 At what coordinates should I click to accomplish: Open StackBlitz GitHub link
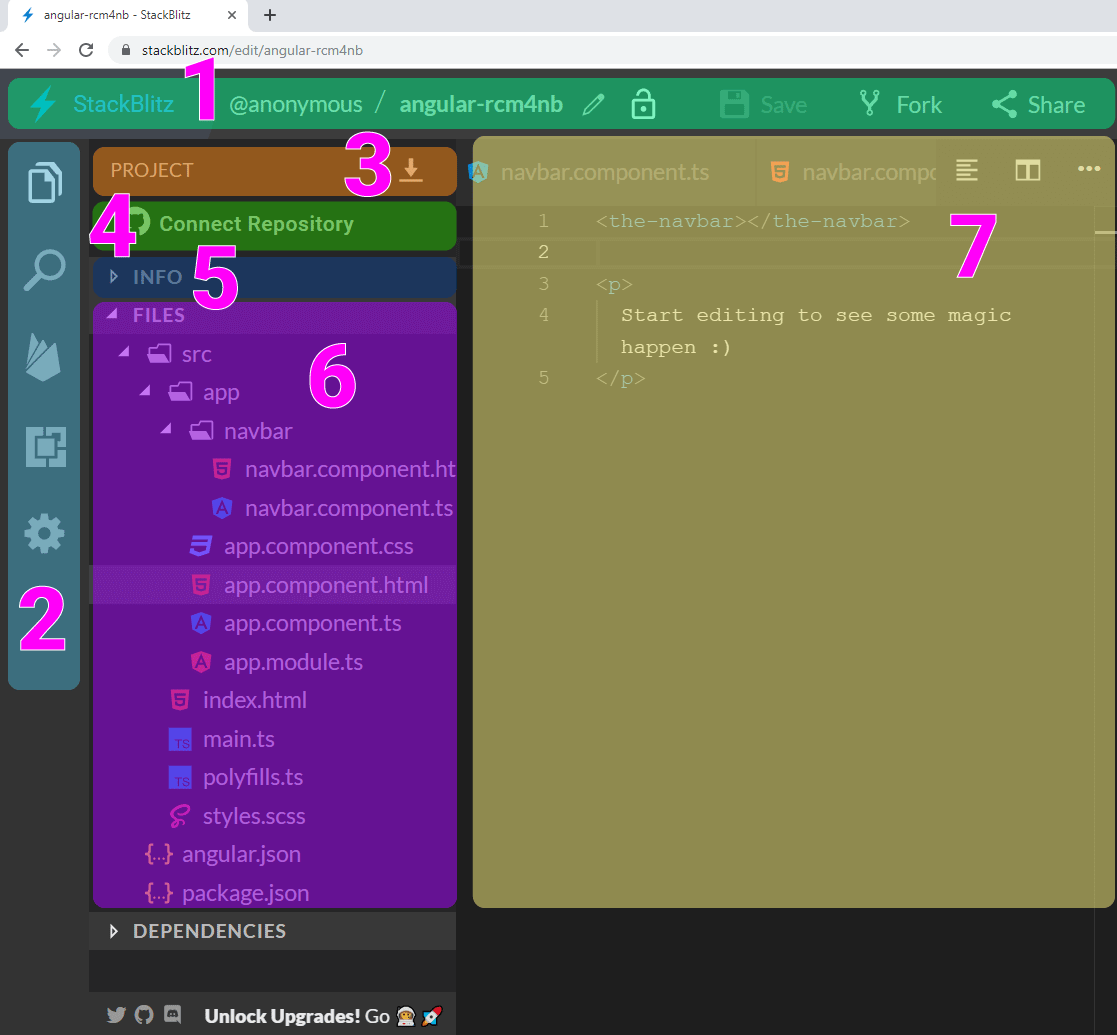tap(144, 1015)
